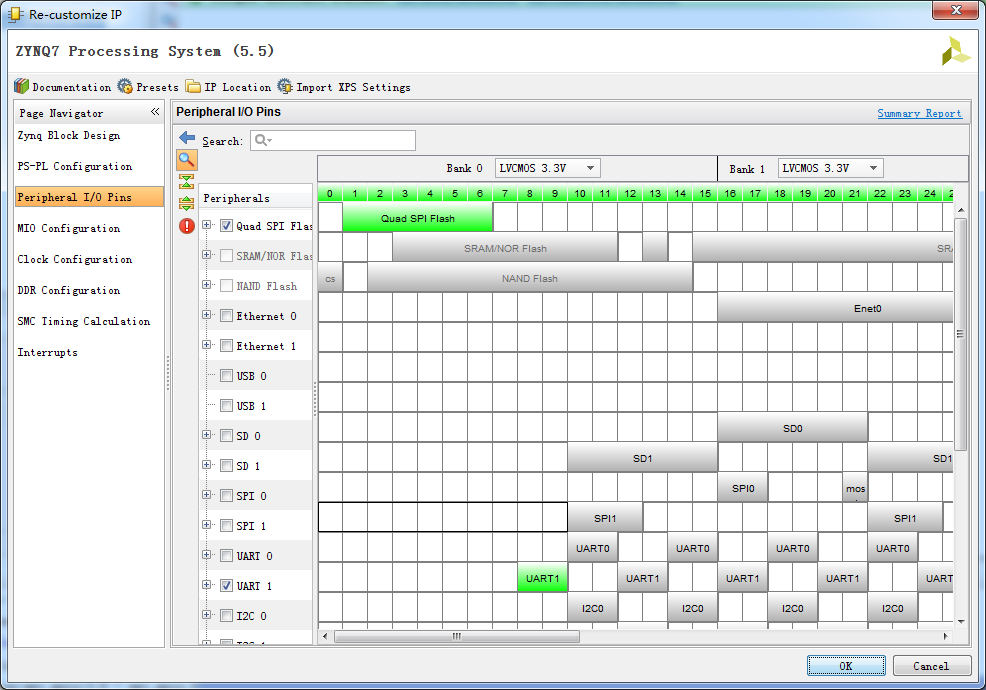Open the Summary Report link
986x690 pixels.
(919, 113)
